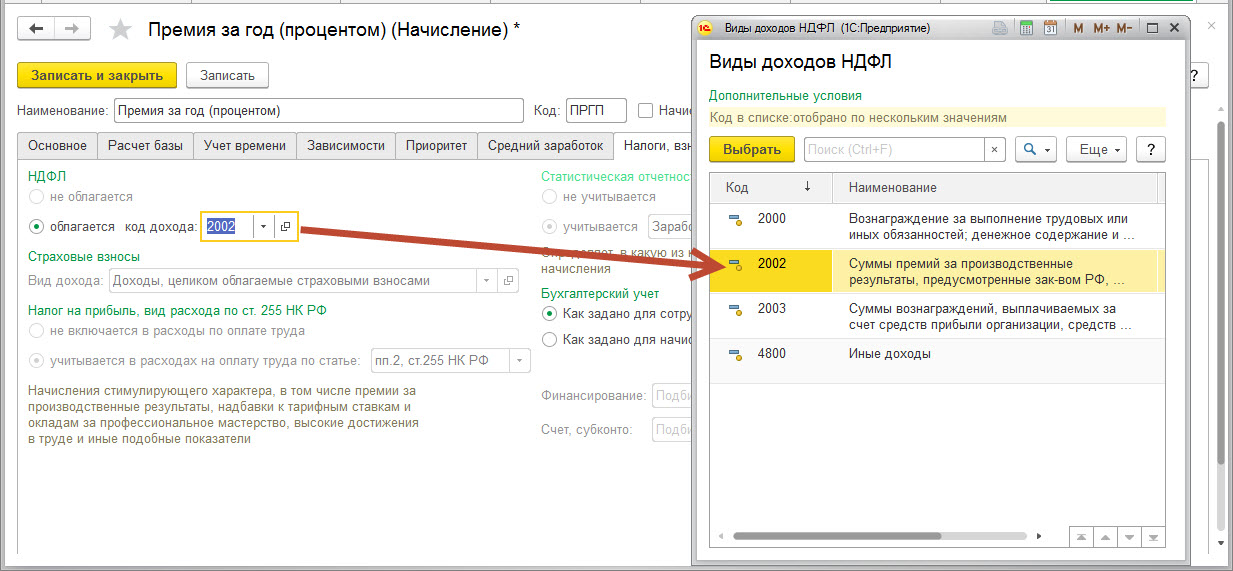Click the код дохода field value 2002
This screenshot has width=1233, height=571.
coord(227,227)
